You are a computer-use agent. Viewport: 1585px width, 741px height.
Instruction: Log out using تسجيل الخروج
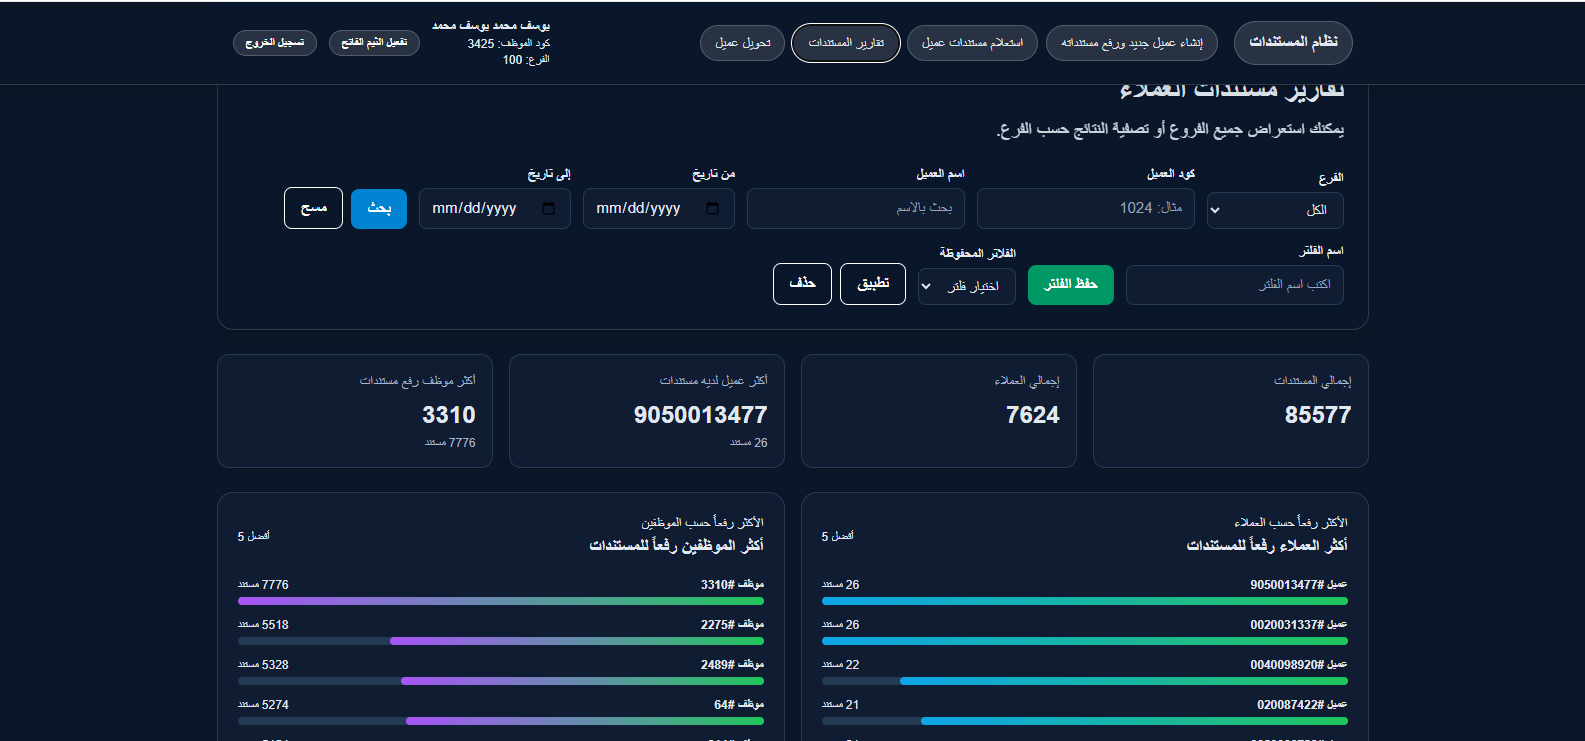click(275, 43)
